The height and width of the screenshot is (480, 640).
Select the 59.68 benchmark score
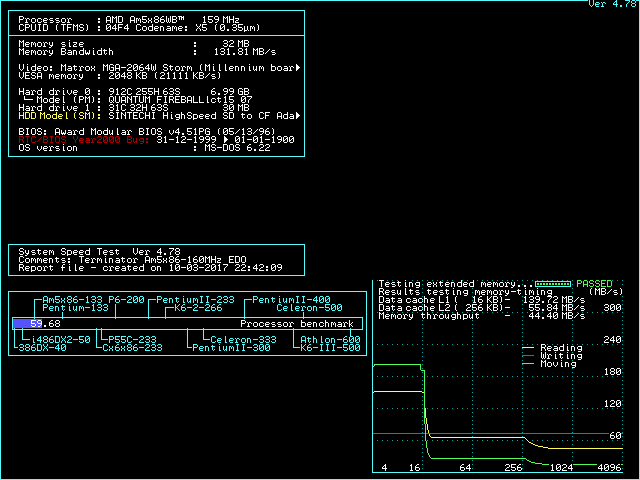pyautogui.click(x=45, y=324)
